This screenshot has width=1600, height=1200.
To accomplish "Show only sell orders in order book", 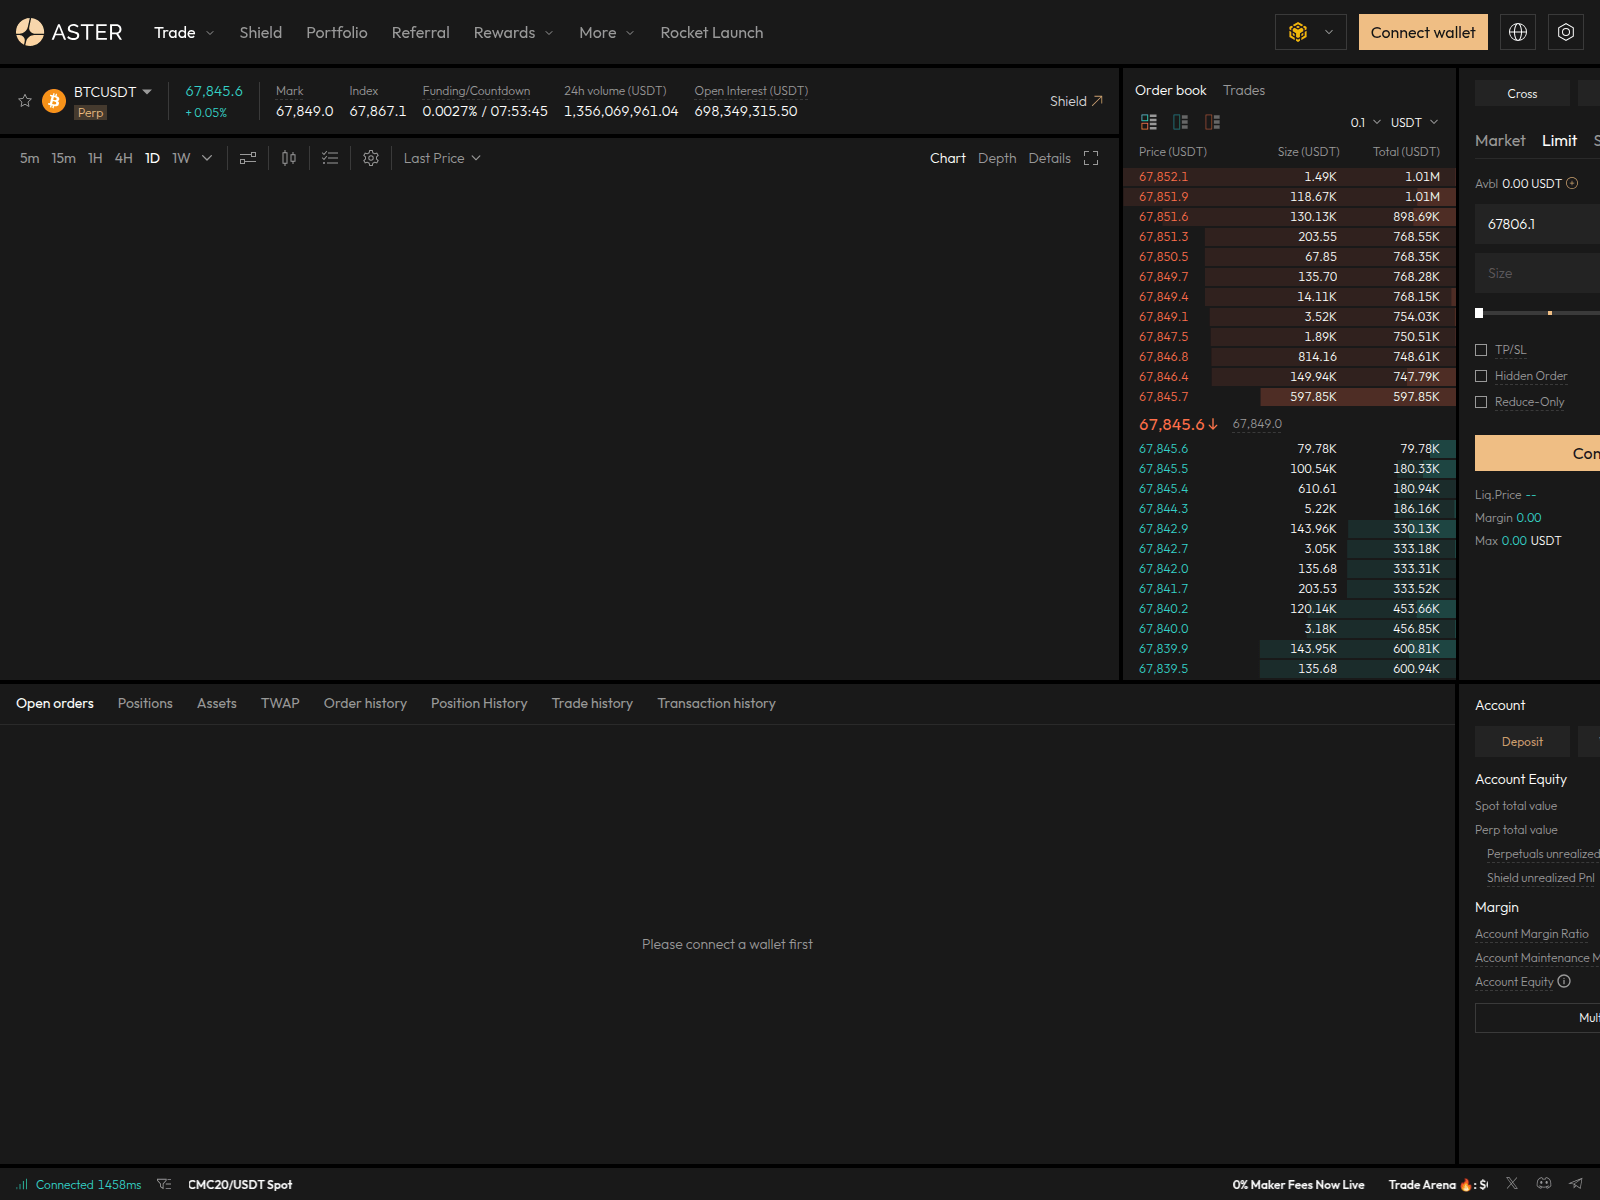I will (1212, 122).
